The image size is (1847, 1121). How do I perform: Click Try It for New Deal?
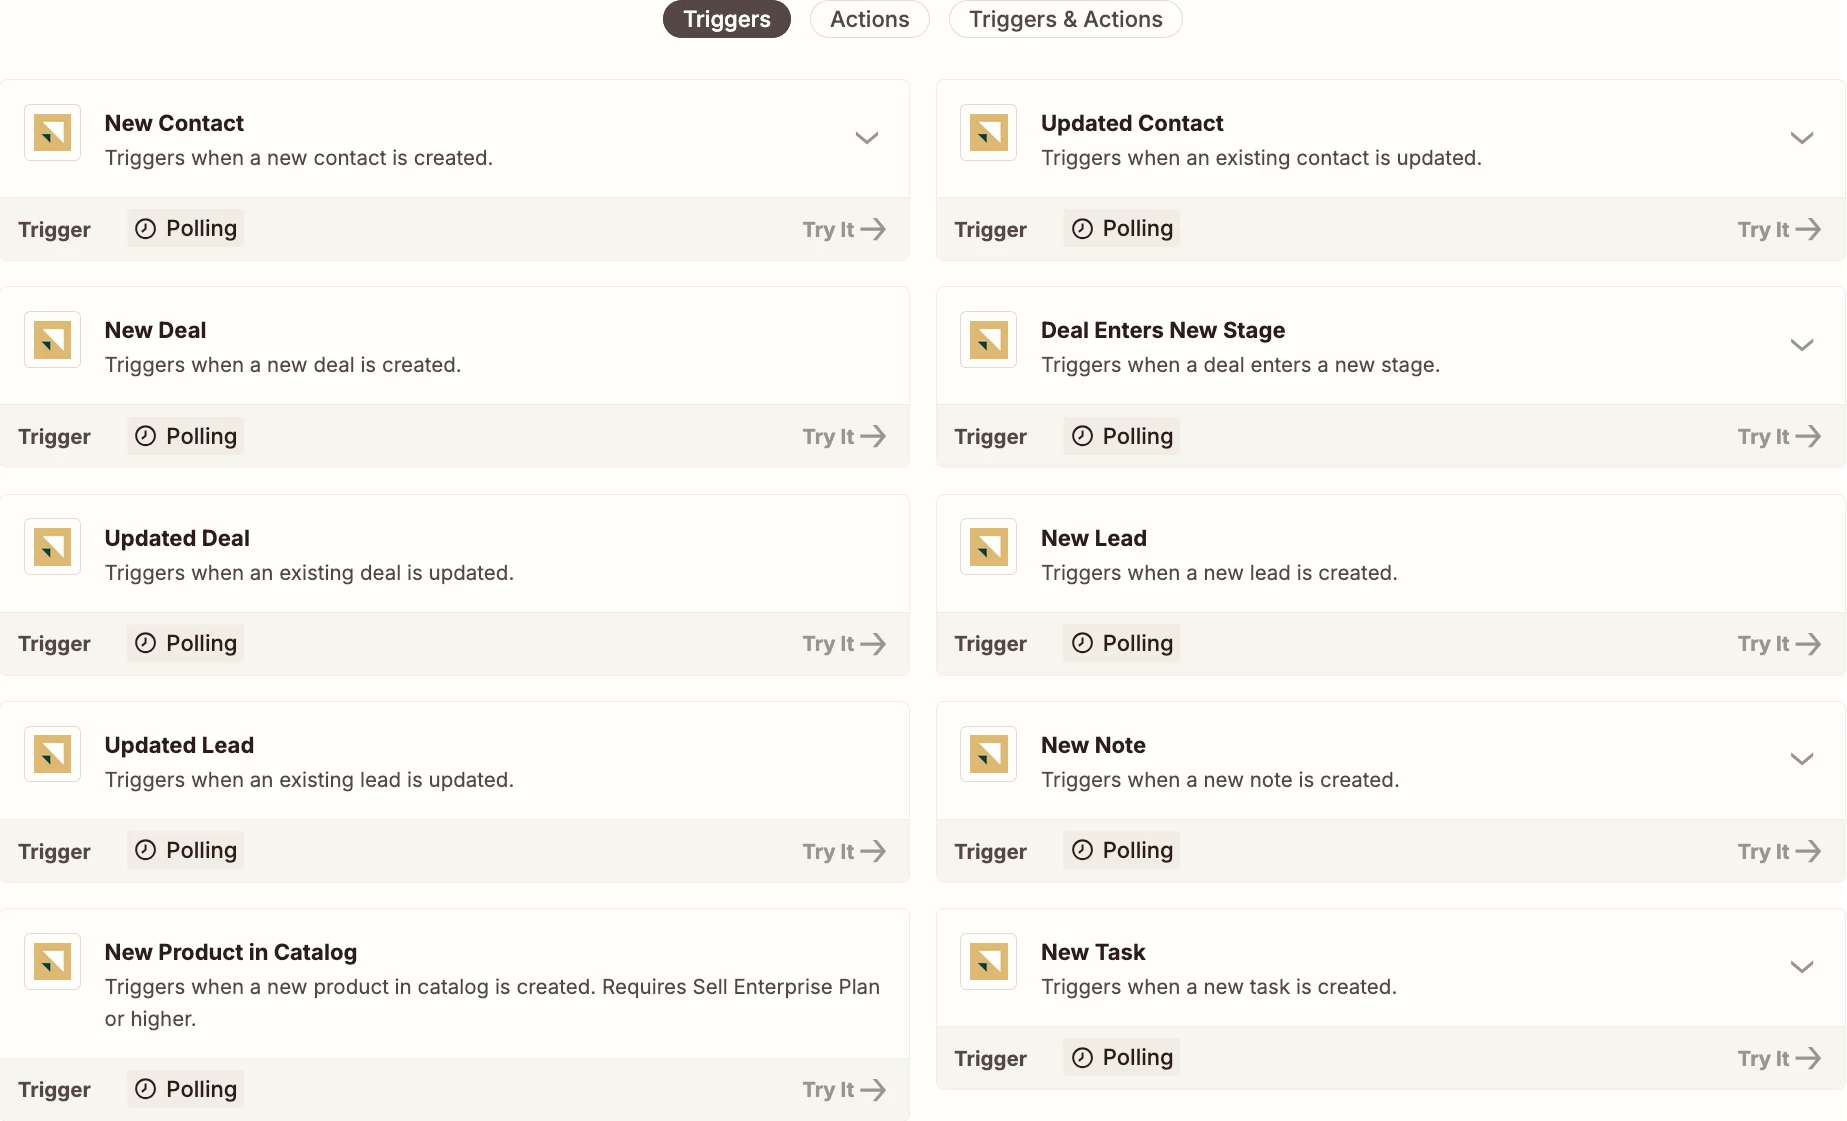pyautogui.click(x=844, y=436)
